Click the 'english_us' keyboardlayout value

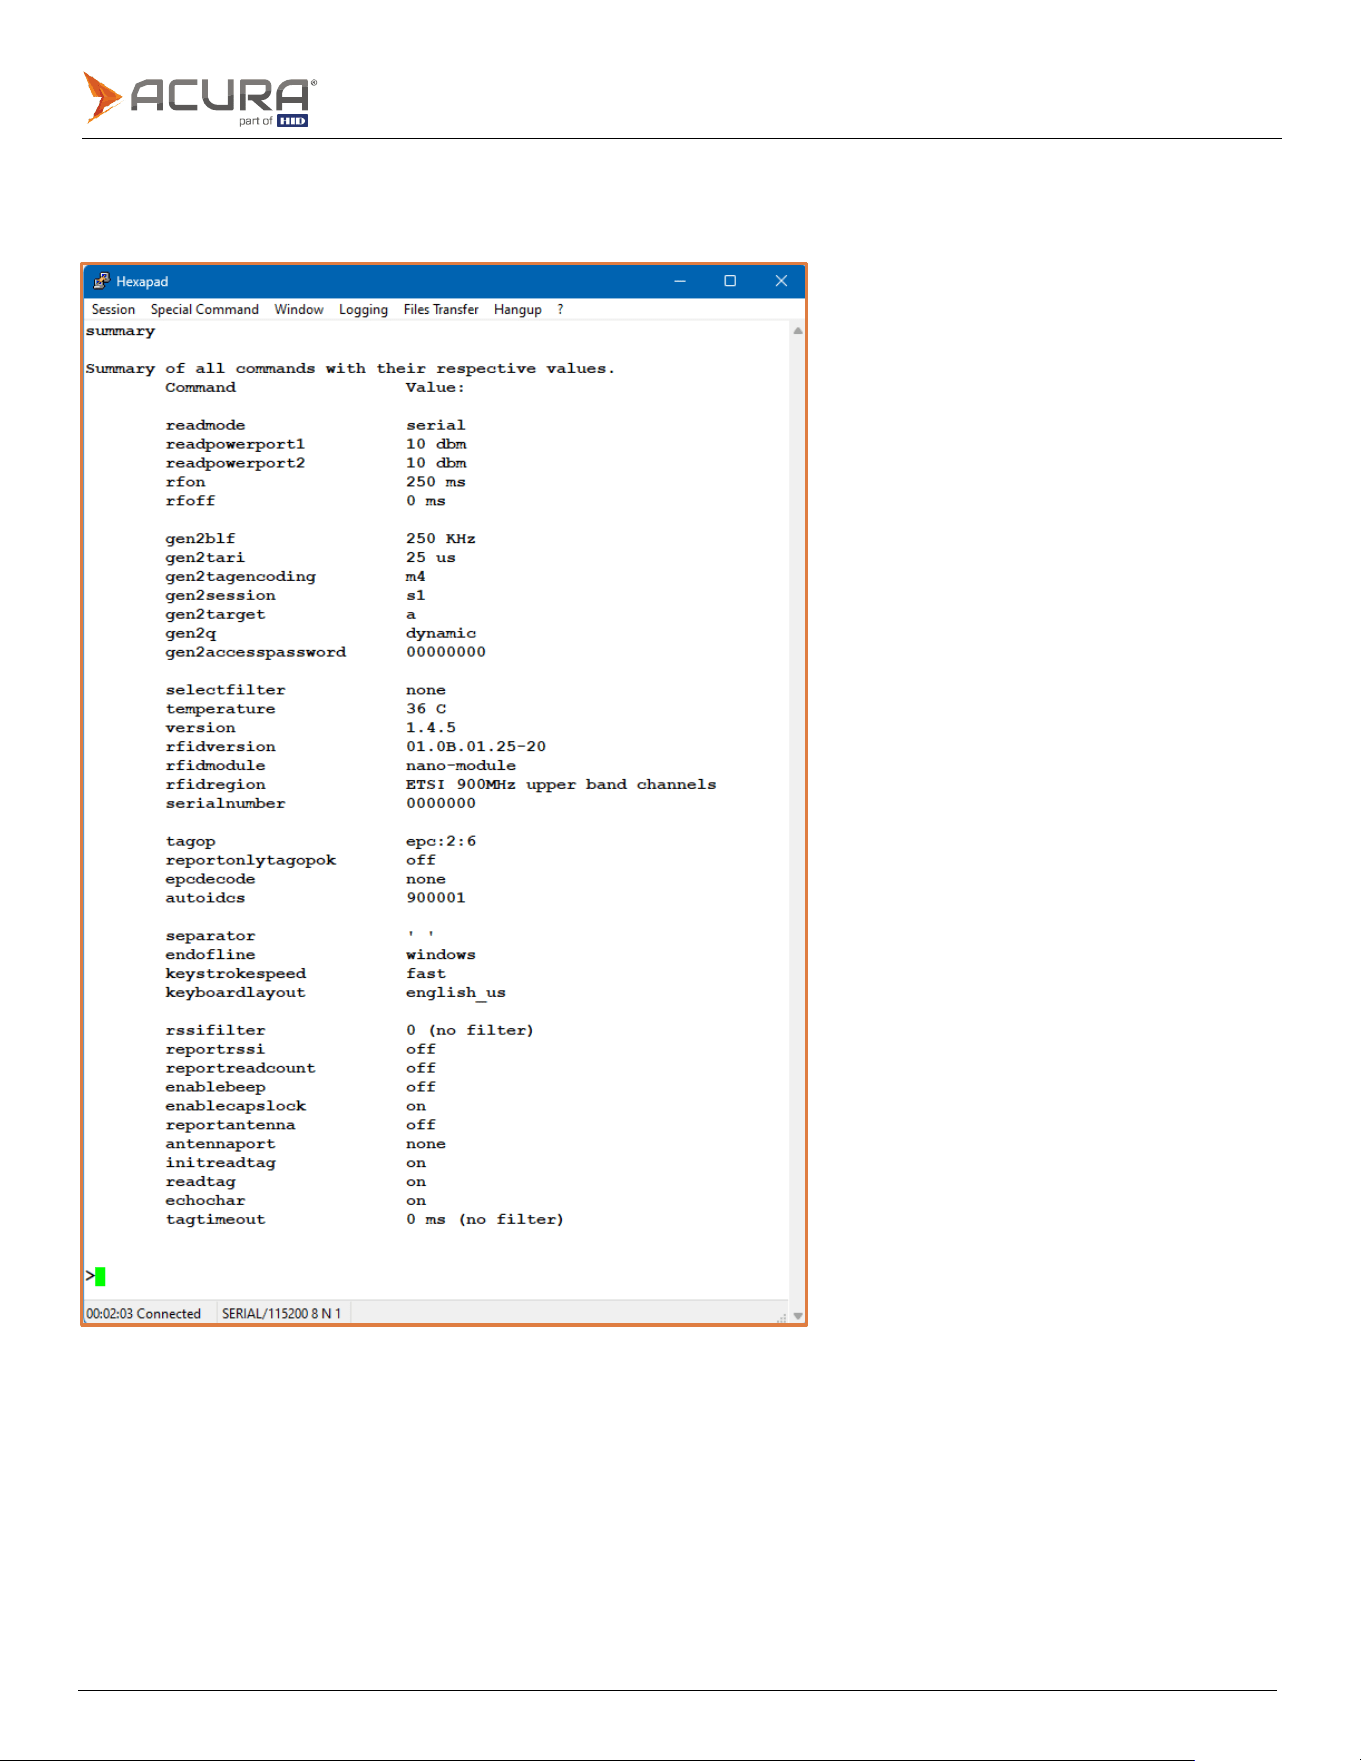pos(456,993)
